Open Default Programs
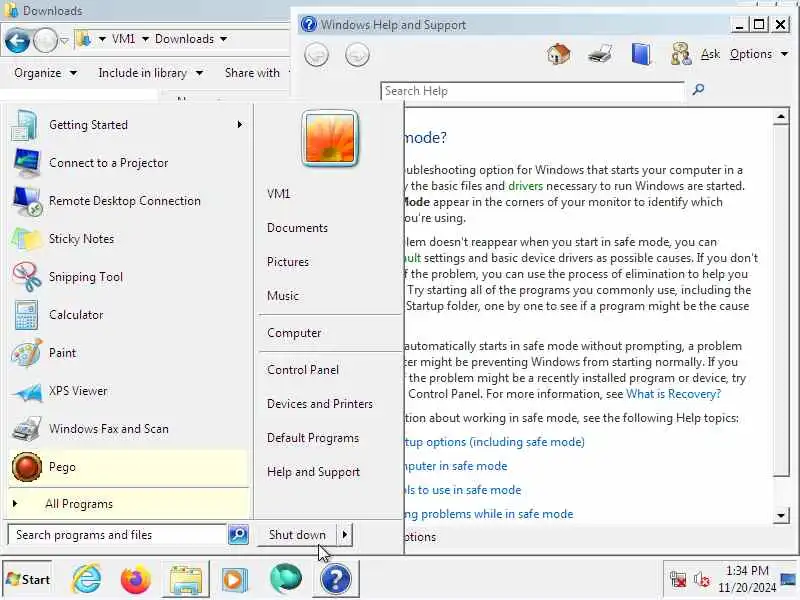Screen dimensions: 800x600 point(313,438)
